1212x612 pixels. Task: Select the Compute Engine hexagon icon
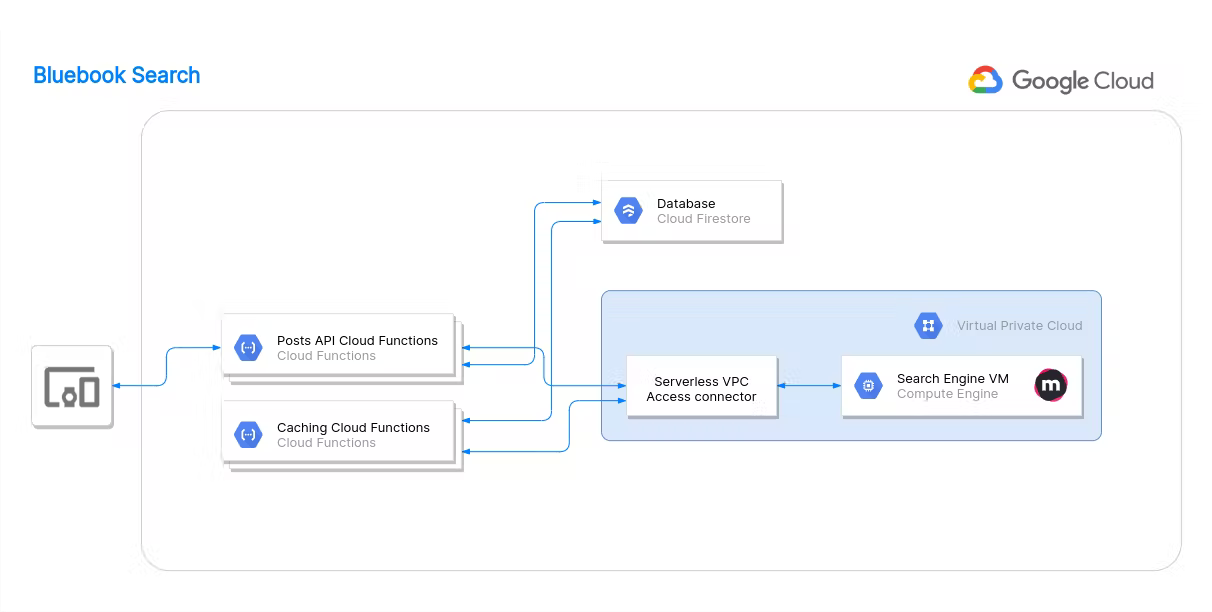point(868,385)
